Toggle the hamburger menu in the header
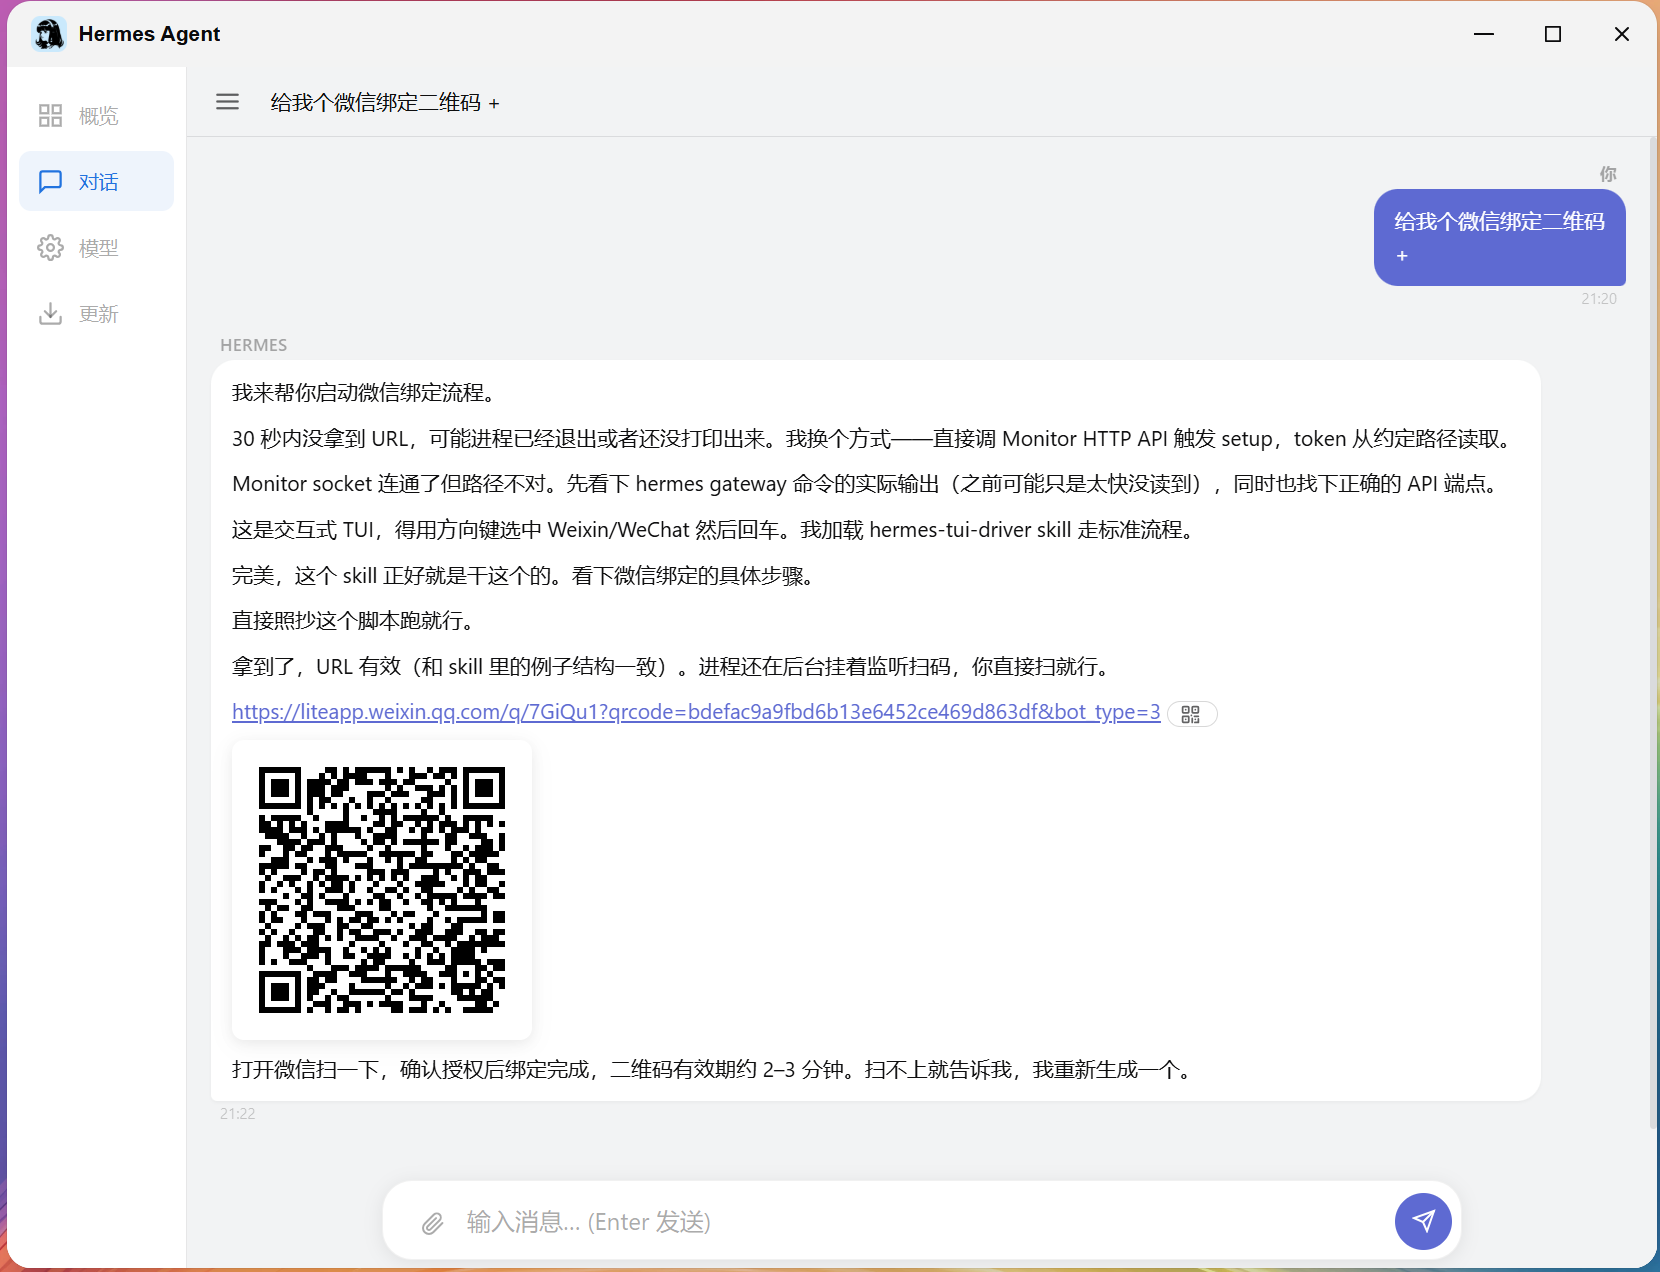 point(228,101)
